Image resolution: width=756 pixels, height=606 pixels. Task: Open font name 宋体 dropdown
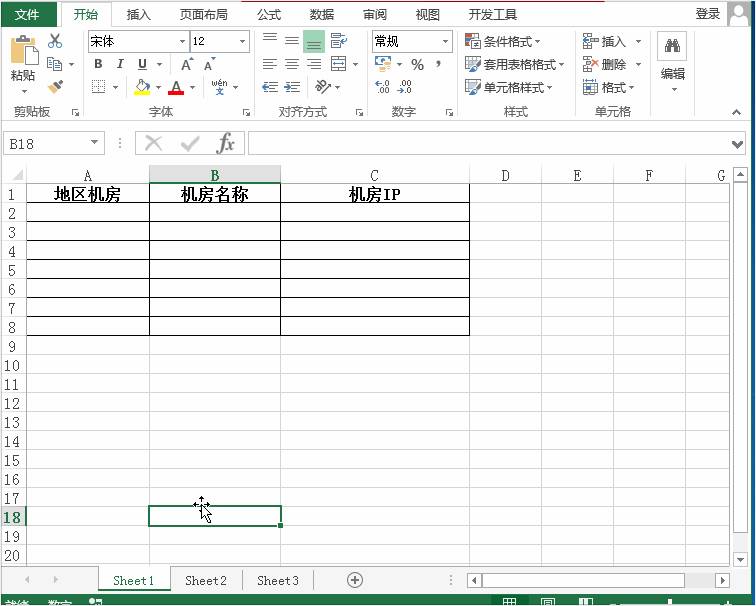[182, 41]
